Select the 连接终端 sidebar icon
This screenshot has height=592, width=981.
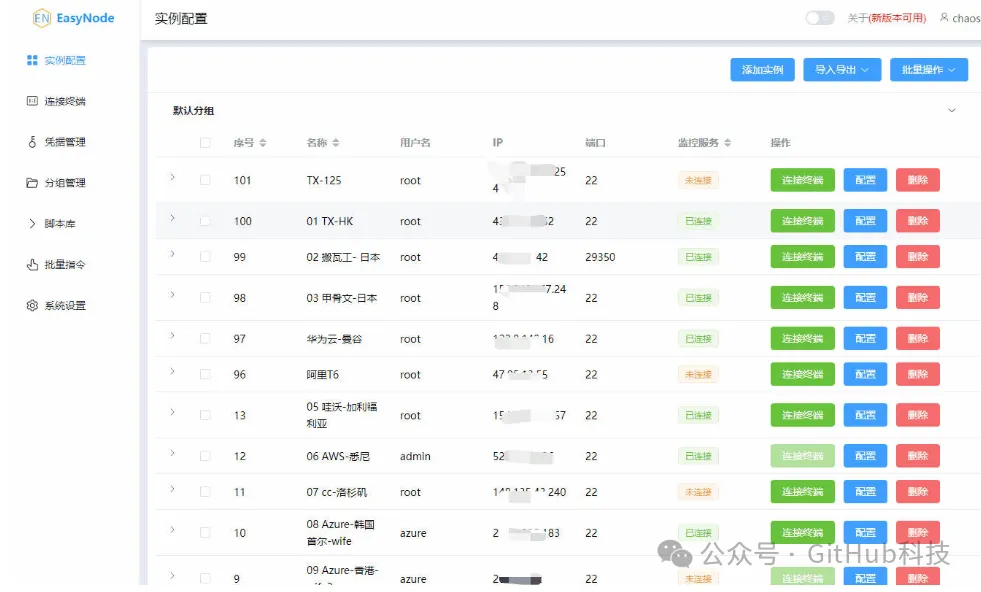coord(34,101)
